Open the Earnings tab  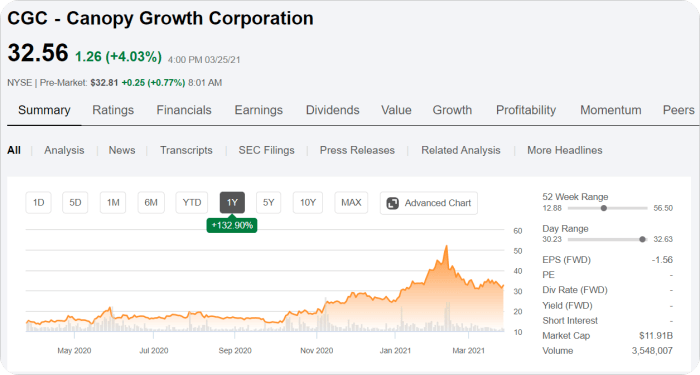[258, 110]
